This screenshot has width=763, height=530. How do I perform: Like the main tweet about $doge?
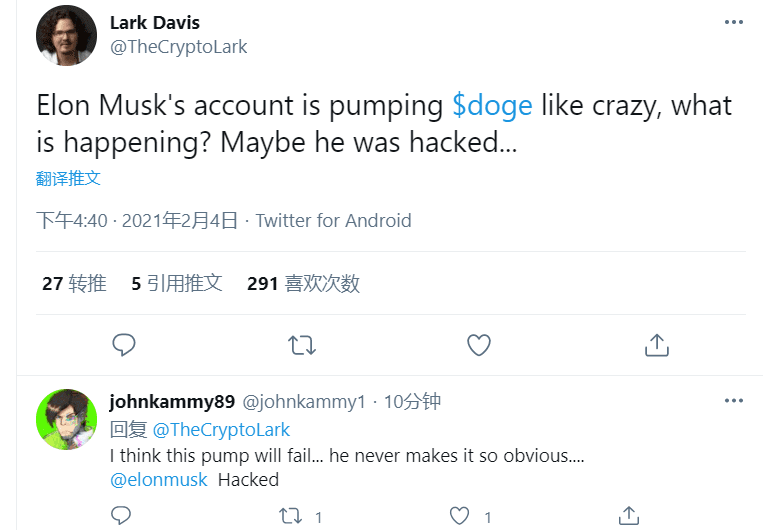pyautogui.click(x=479, y=345)
